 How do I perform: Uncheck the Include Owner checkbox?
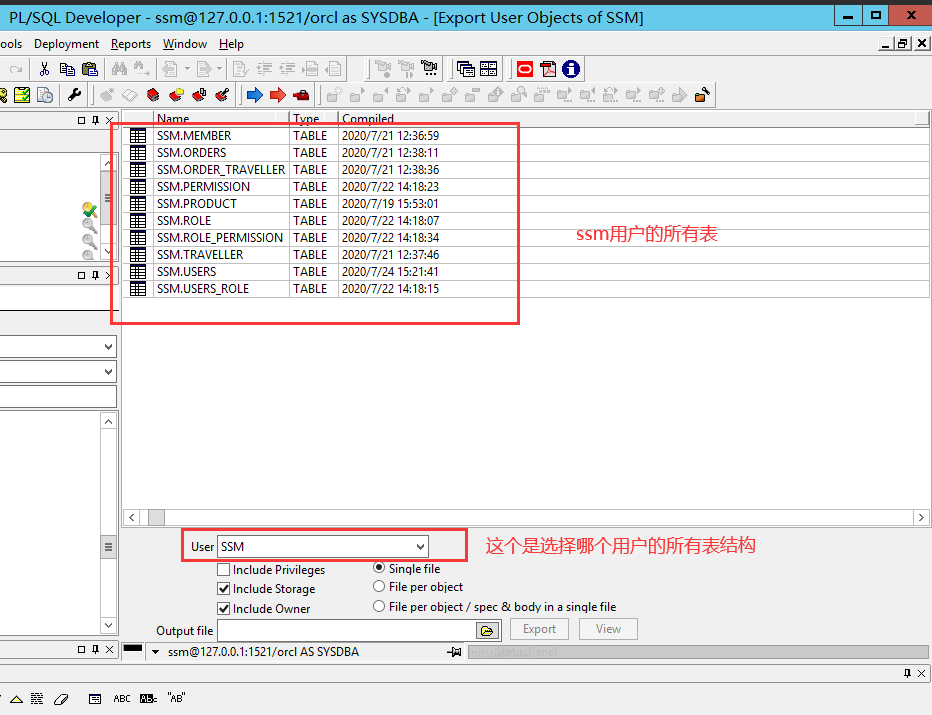(223, 609)
